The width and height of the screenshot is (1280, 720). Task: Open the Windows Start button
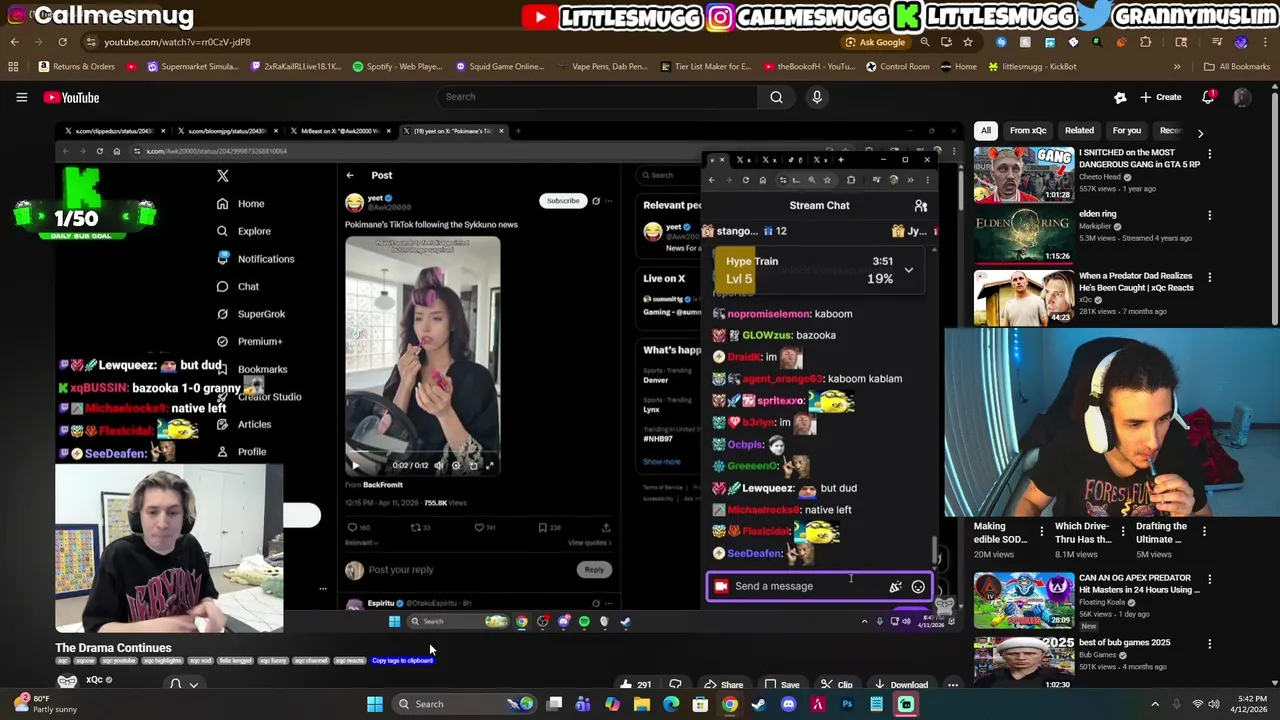coord(374,704)
